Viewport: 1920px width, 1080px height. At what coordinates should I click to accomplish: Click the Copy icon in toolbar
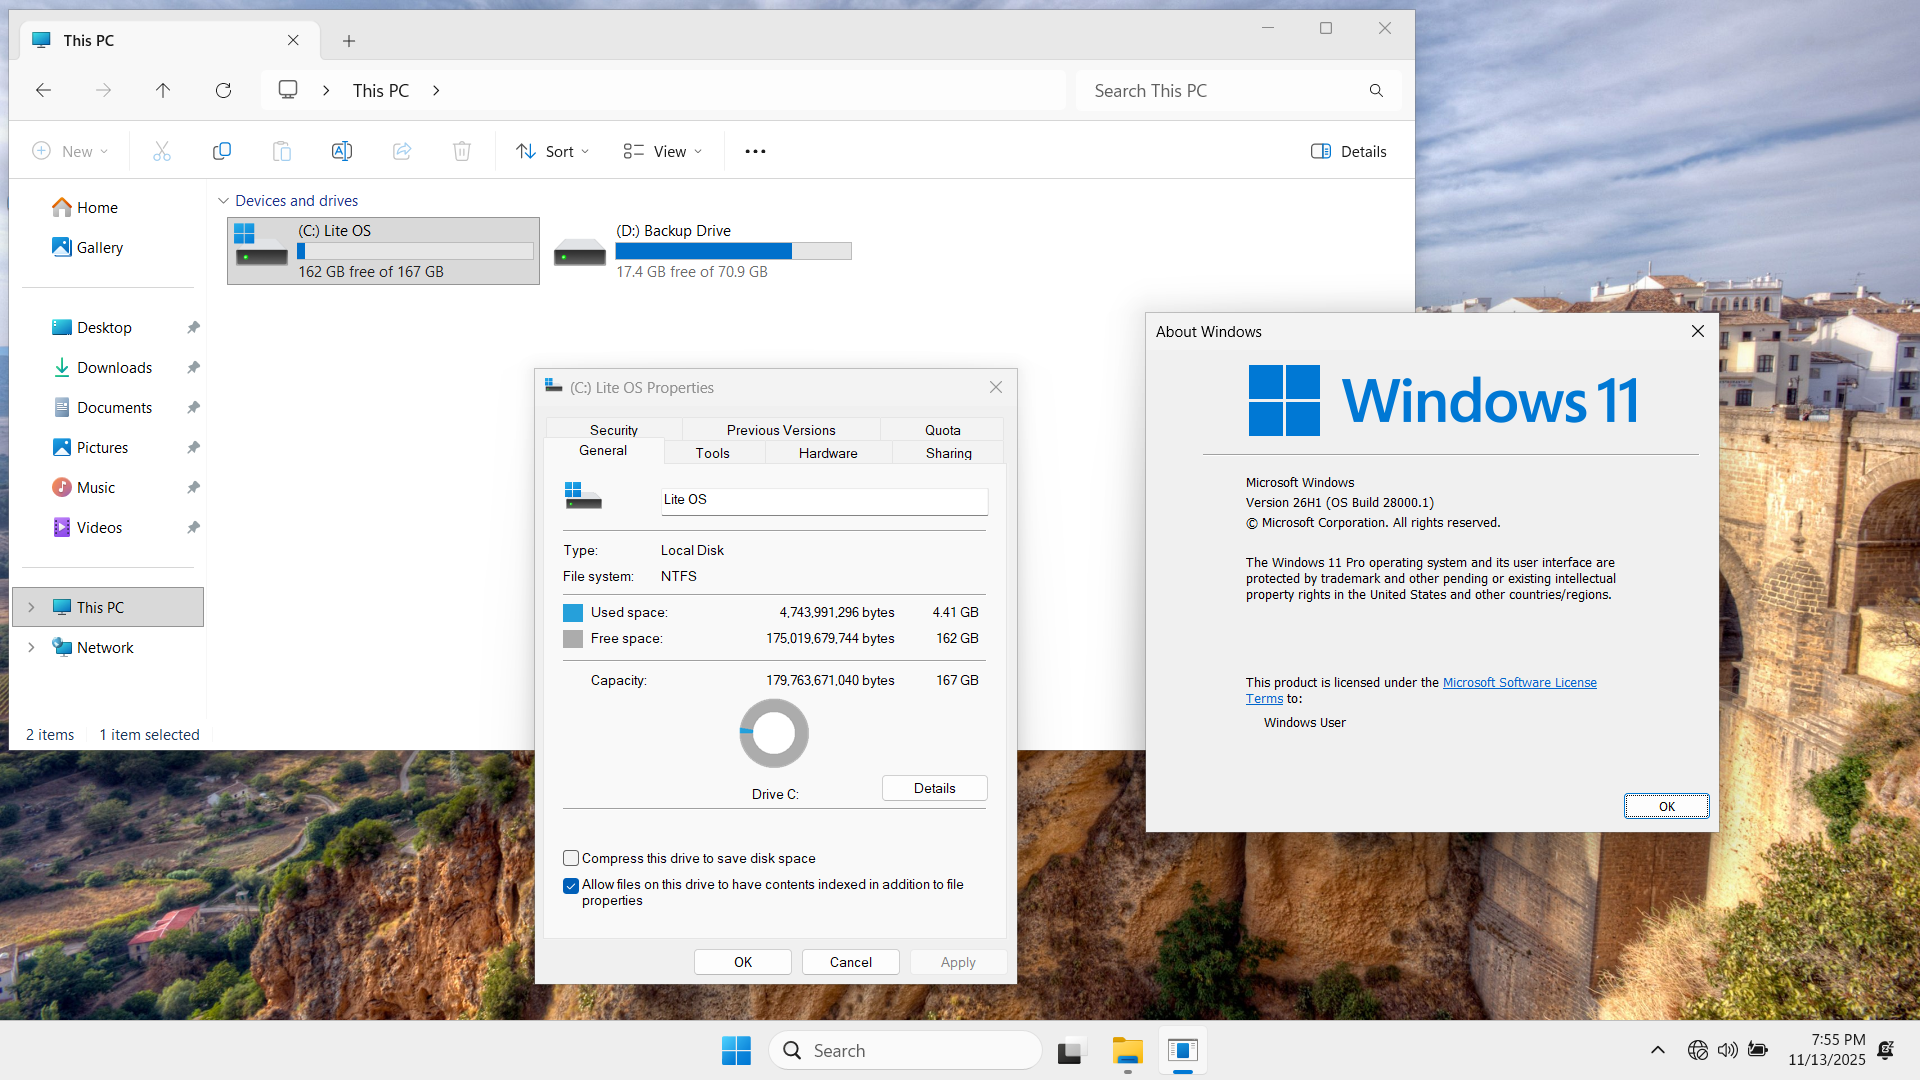[x=222, y=151]
